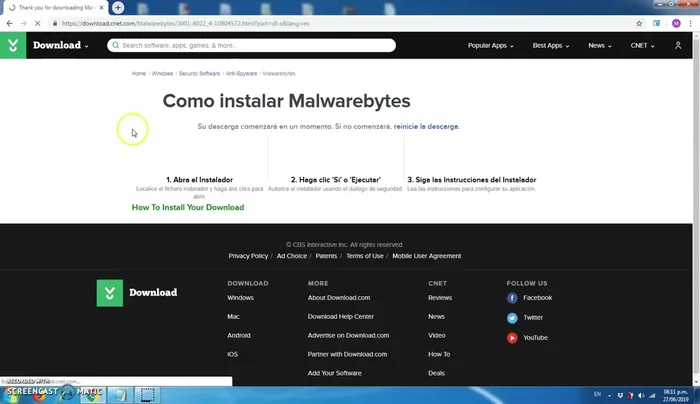Click the Facebook icon in the footer
This screenshot has width=700, height=404.
tap(512, 298)
